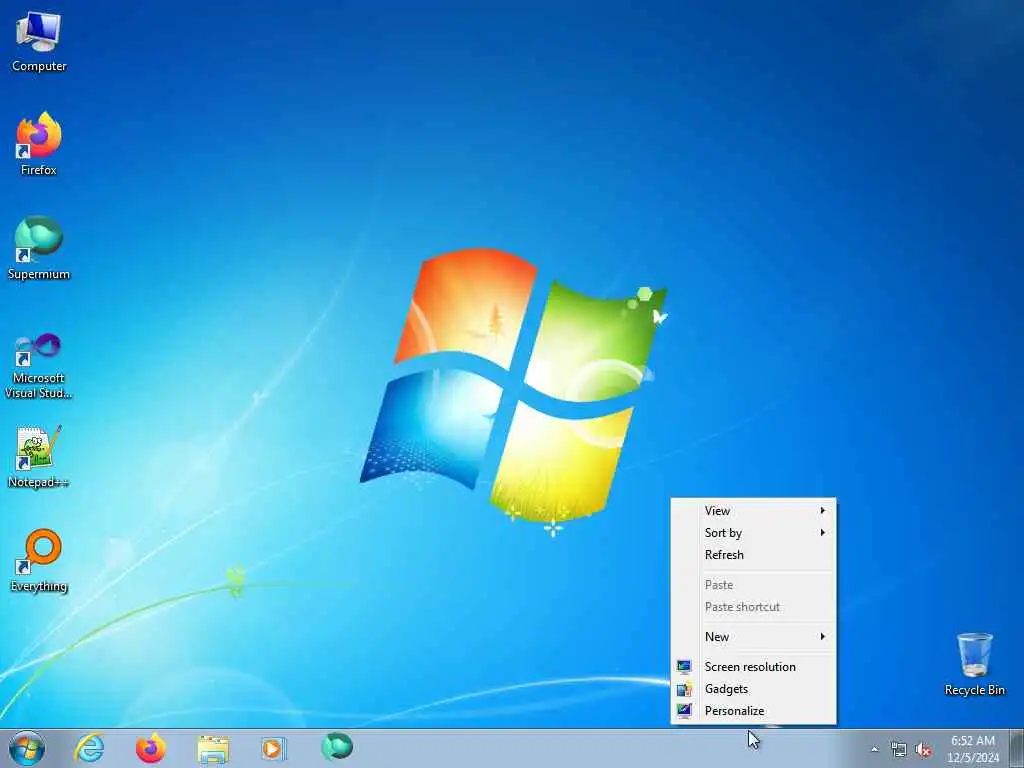Show hidden system tray icons arrow
The height and width of the screenshot is (768, 1024).
[874, 750]
